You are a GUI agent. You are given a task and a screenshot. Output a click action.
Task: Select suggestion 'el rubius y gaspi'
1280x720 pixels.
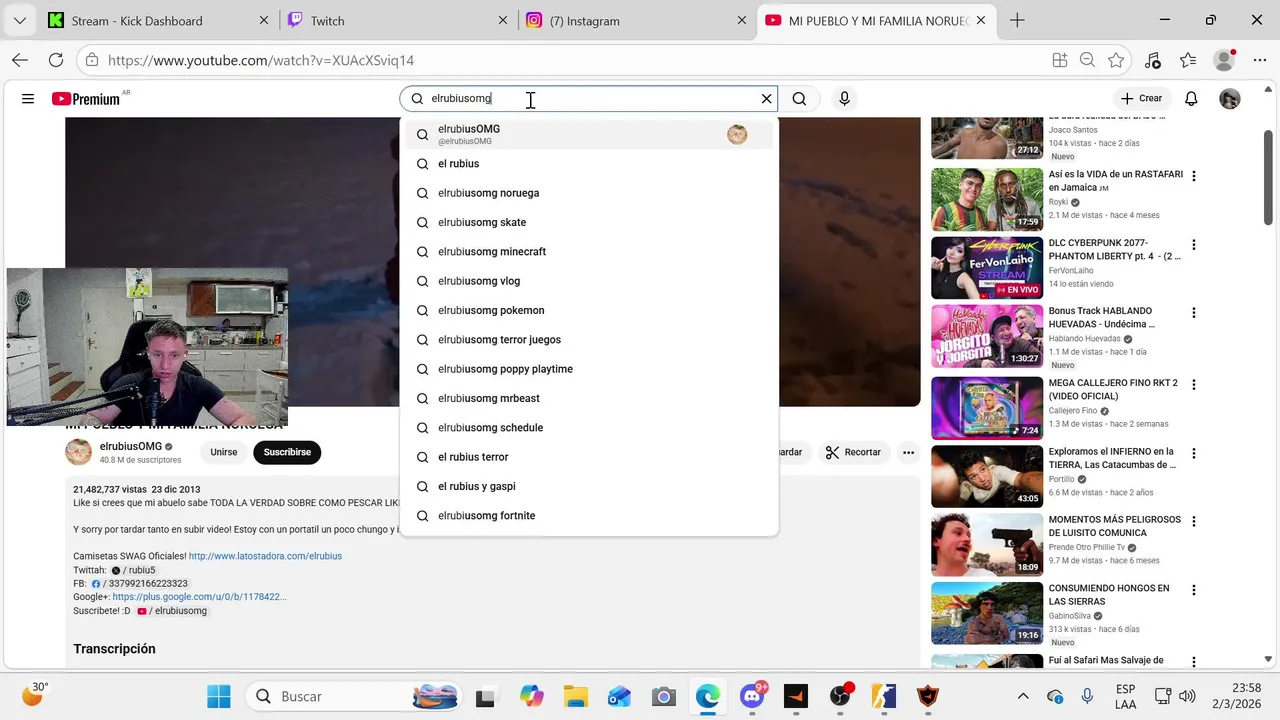point(589,486)
